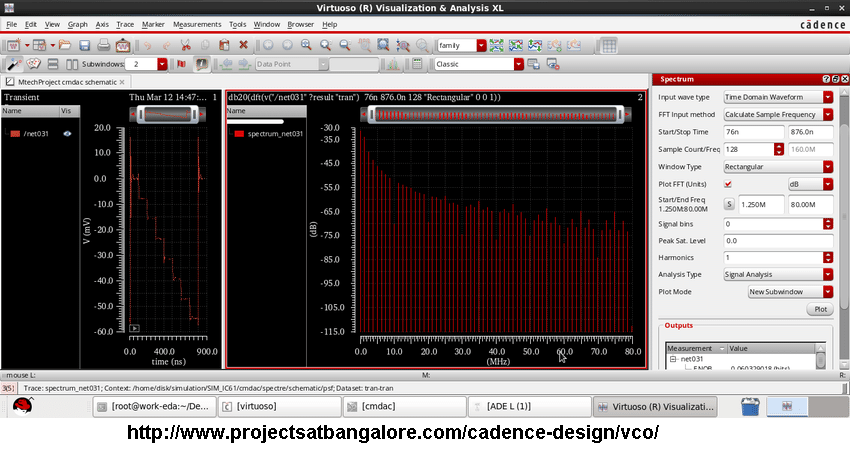Click the grid toggle icon in toolbar
862x465 pixels.
tap(609, 45)
